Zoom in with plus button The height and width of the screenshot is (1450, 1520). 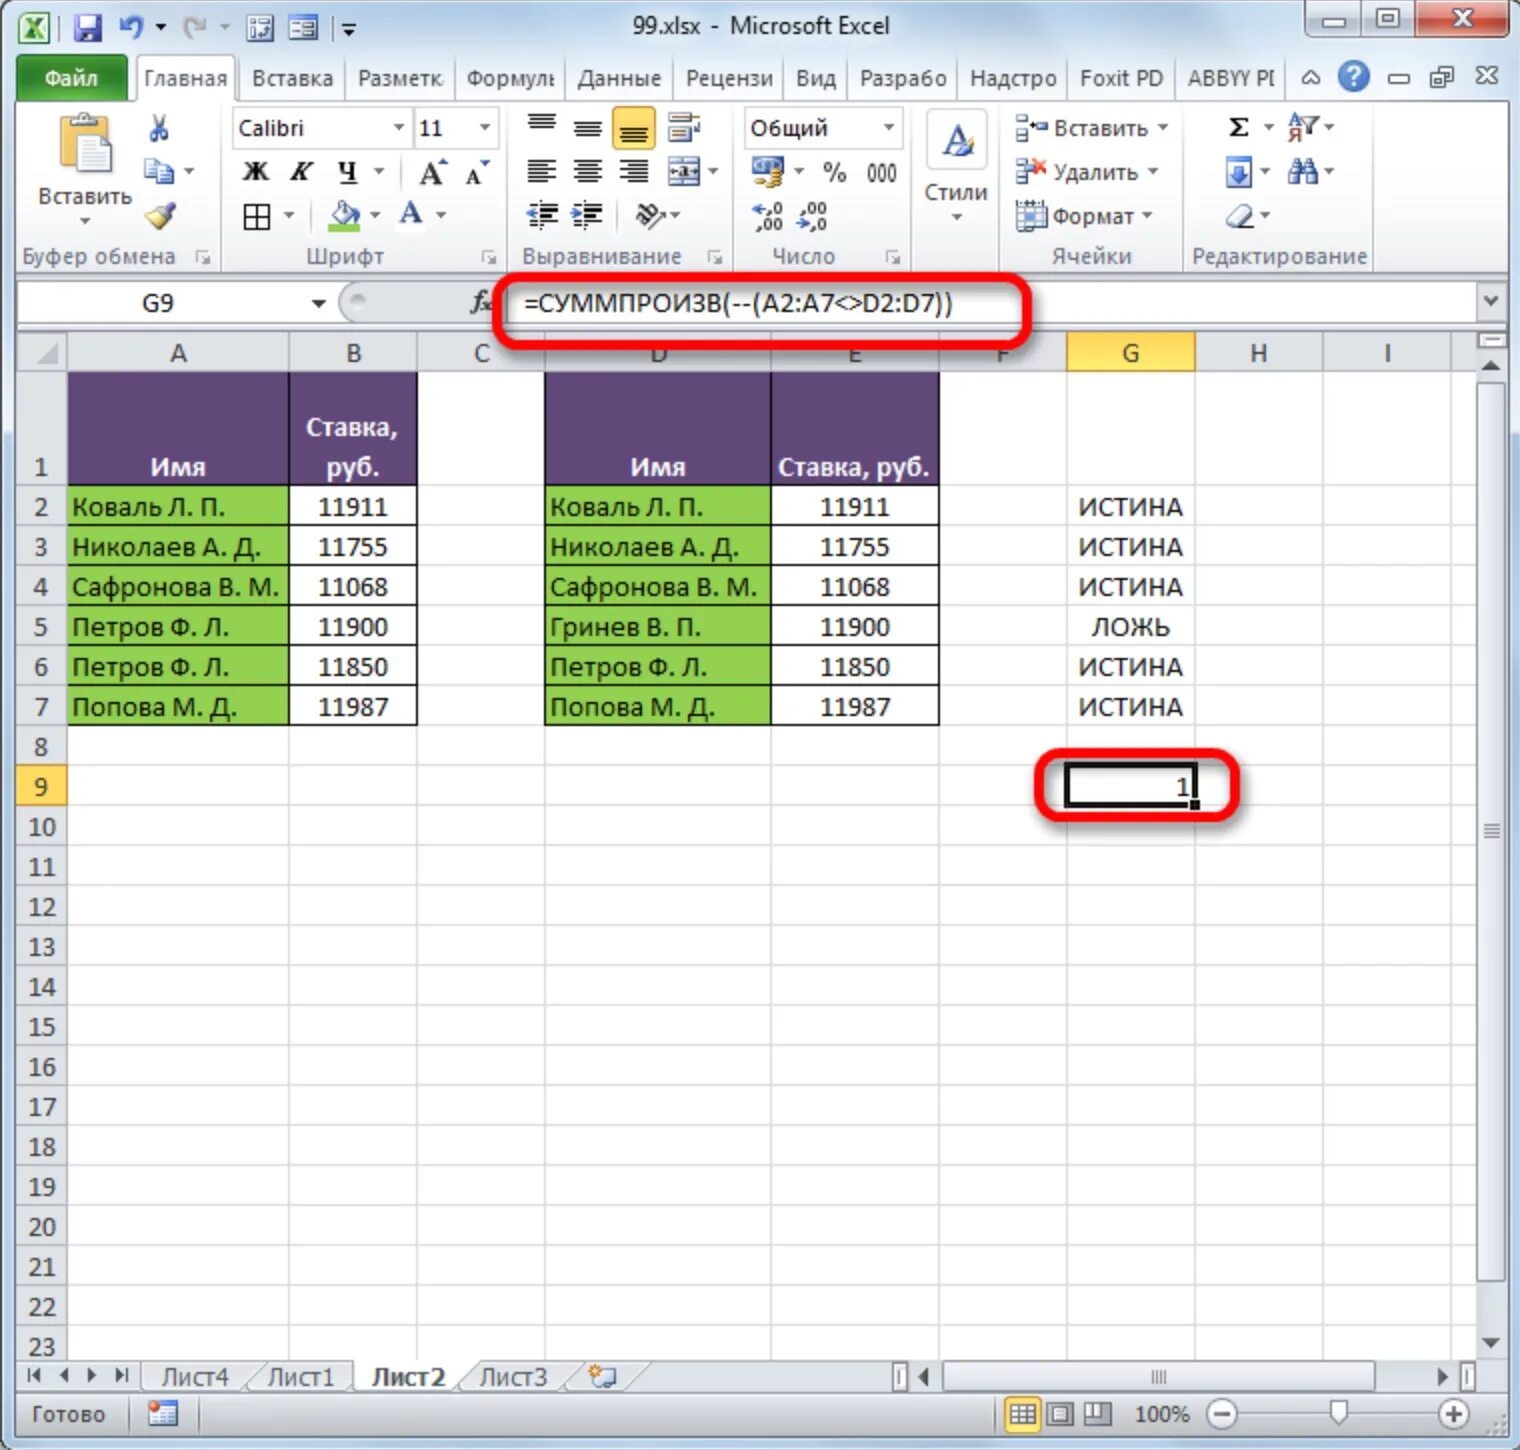coord(1453,1414)
